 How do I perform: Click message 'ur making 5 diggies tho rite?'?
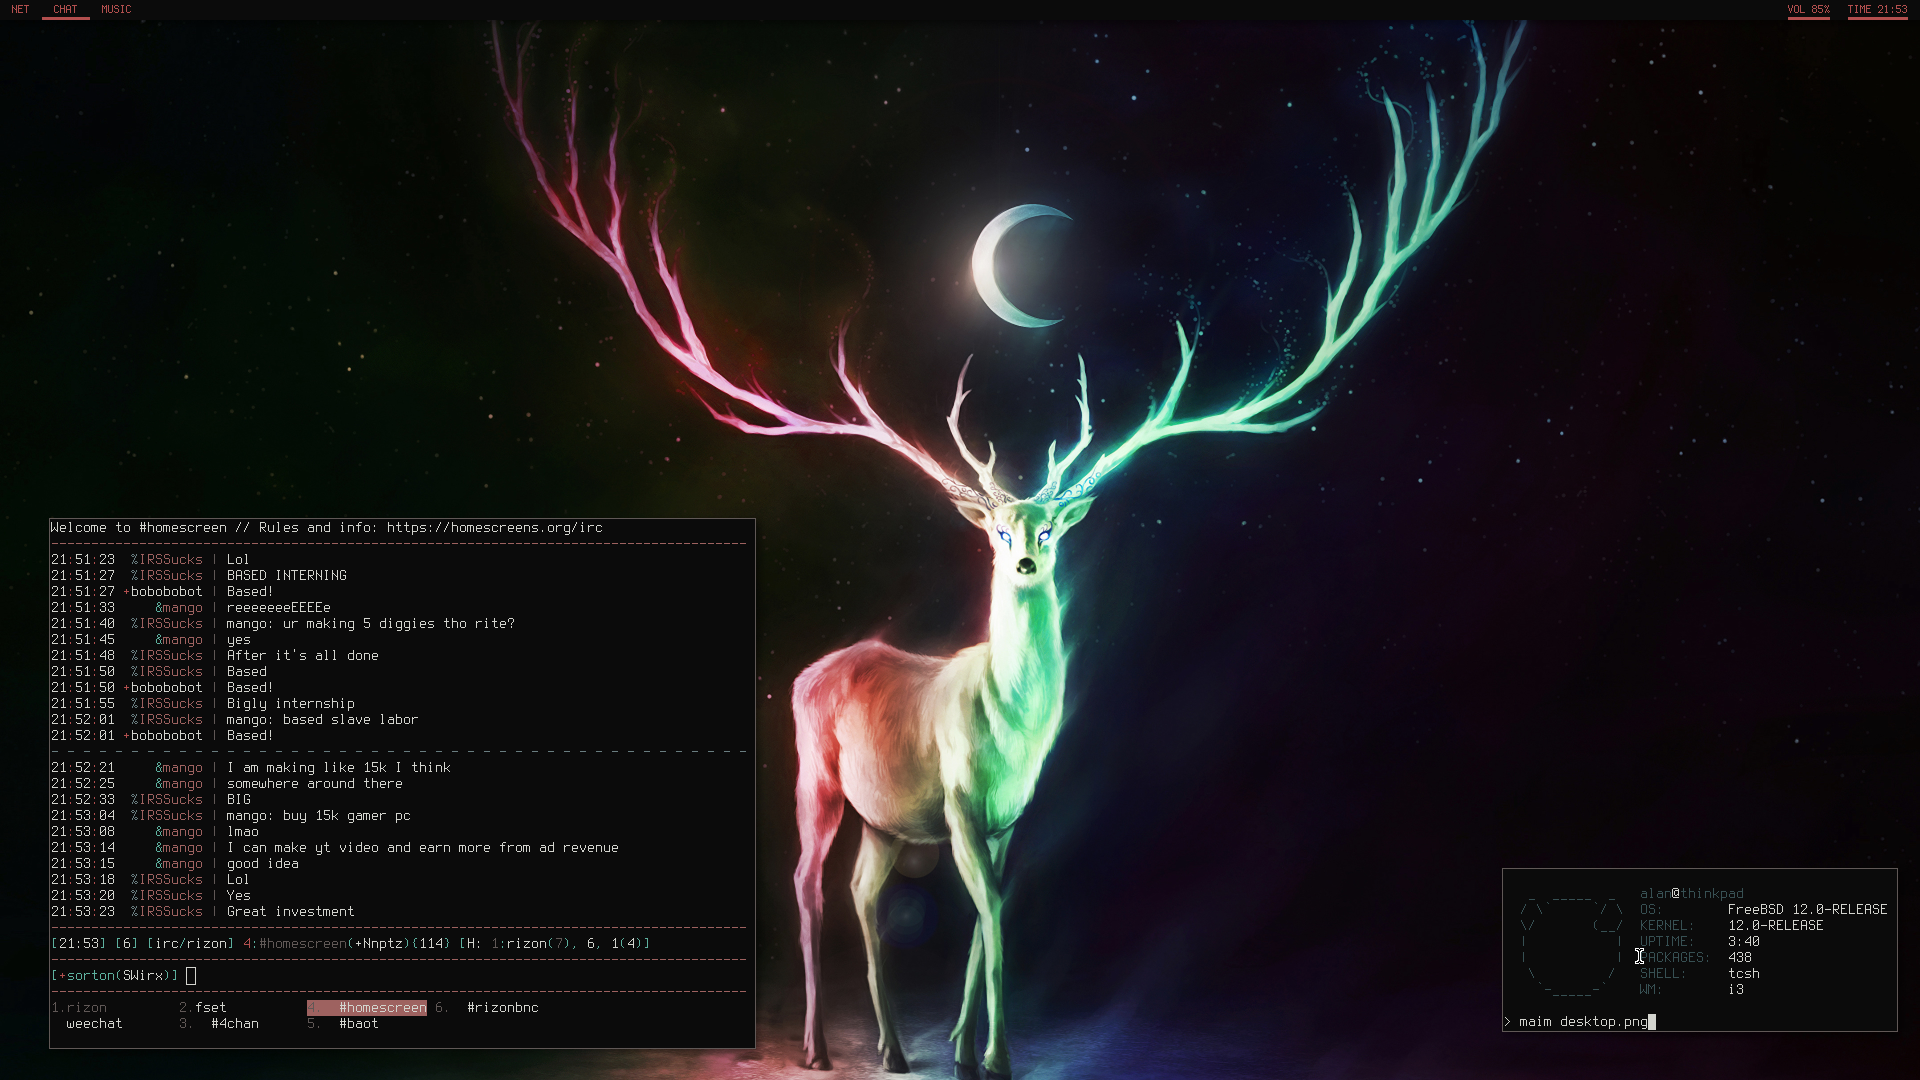[x=399, y=623]
